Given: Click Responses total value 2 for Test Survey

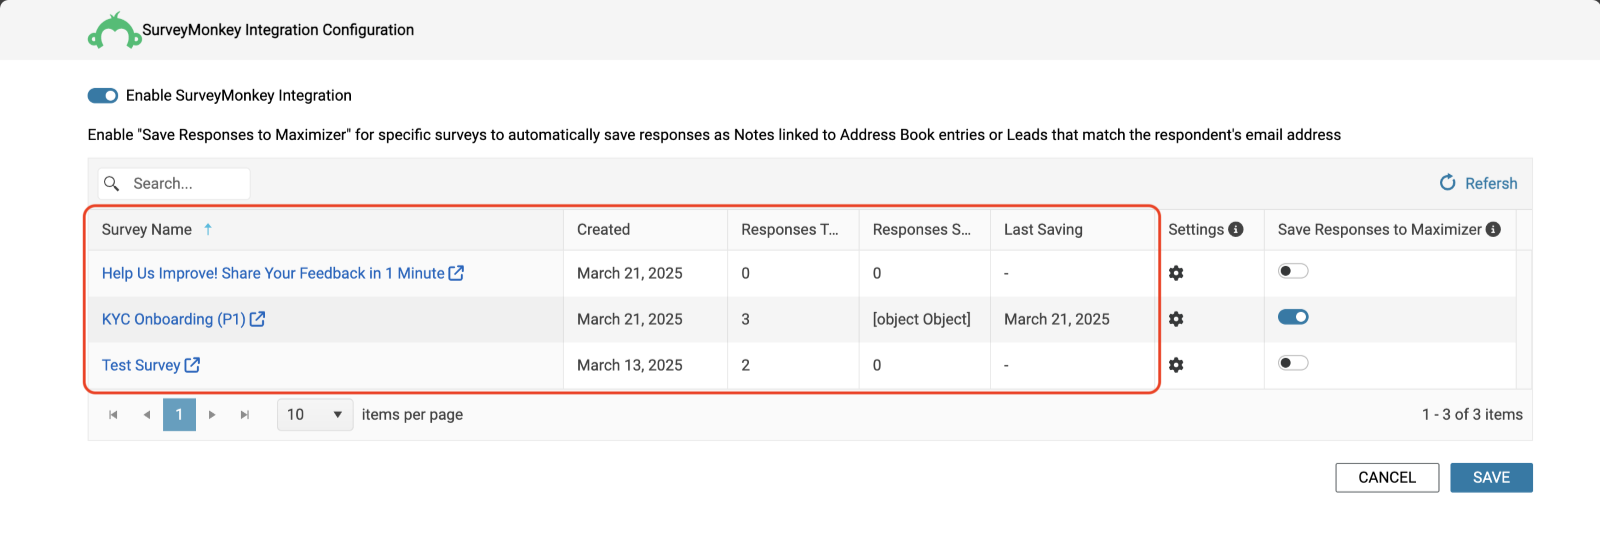Looking at the screenshot, I should 746,365.
